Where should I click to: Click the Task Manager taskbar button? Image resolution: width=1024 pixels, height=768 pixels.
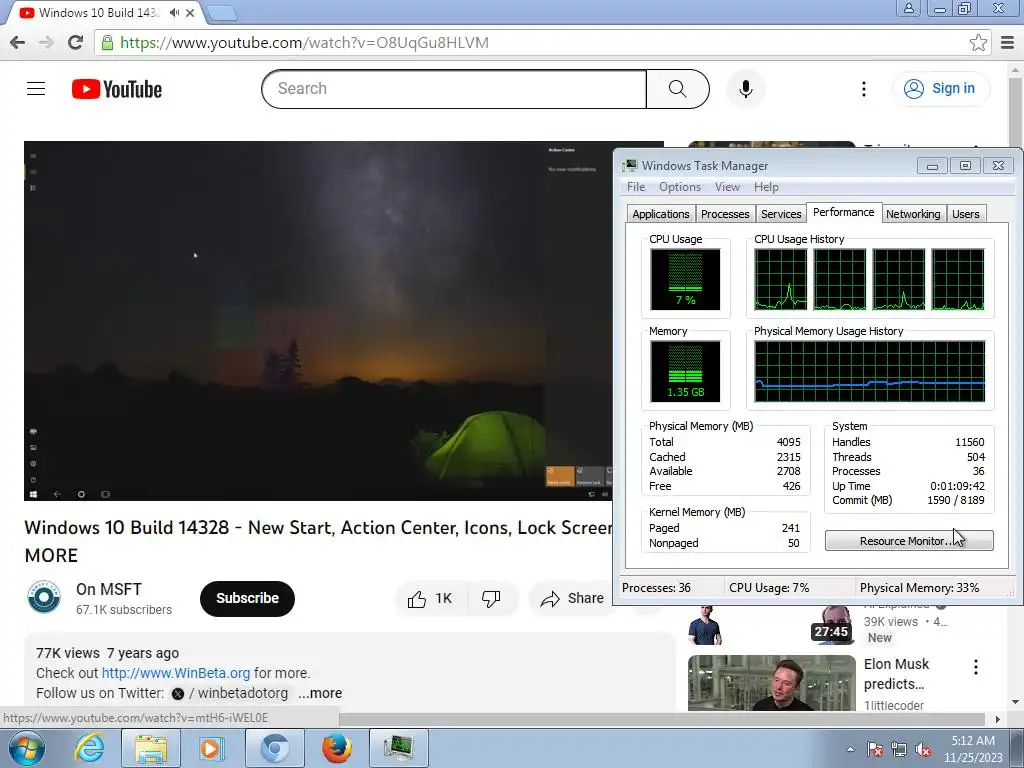(398, 748)
